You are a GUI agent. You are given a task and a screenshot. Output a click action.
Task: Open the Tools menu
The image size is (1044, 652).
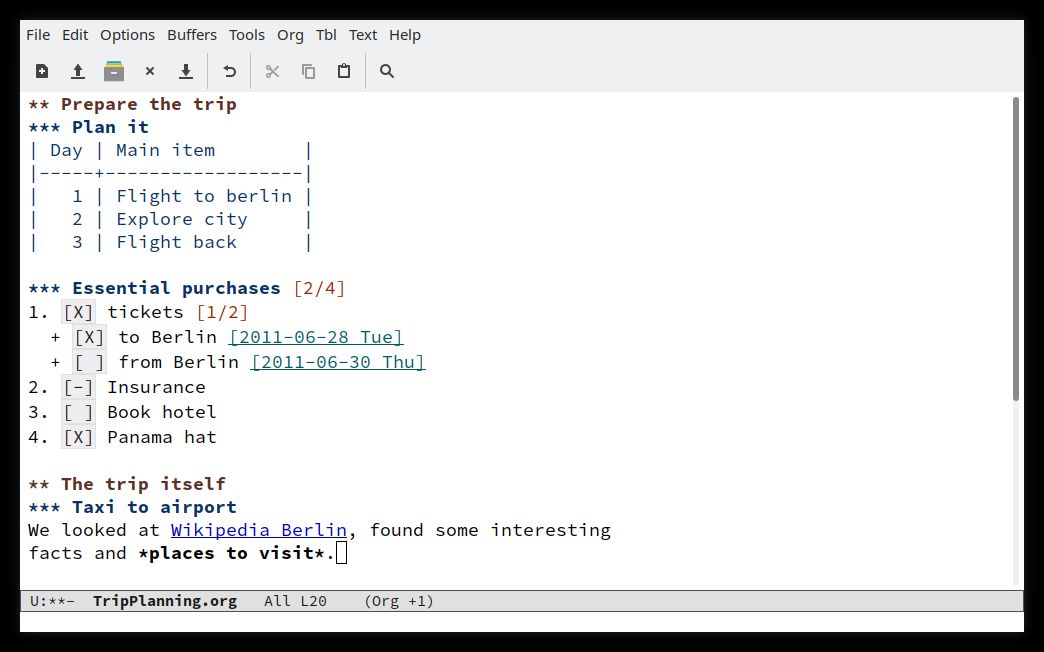(x=247, y=35)
